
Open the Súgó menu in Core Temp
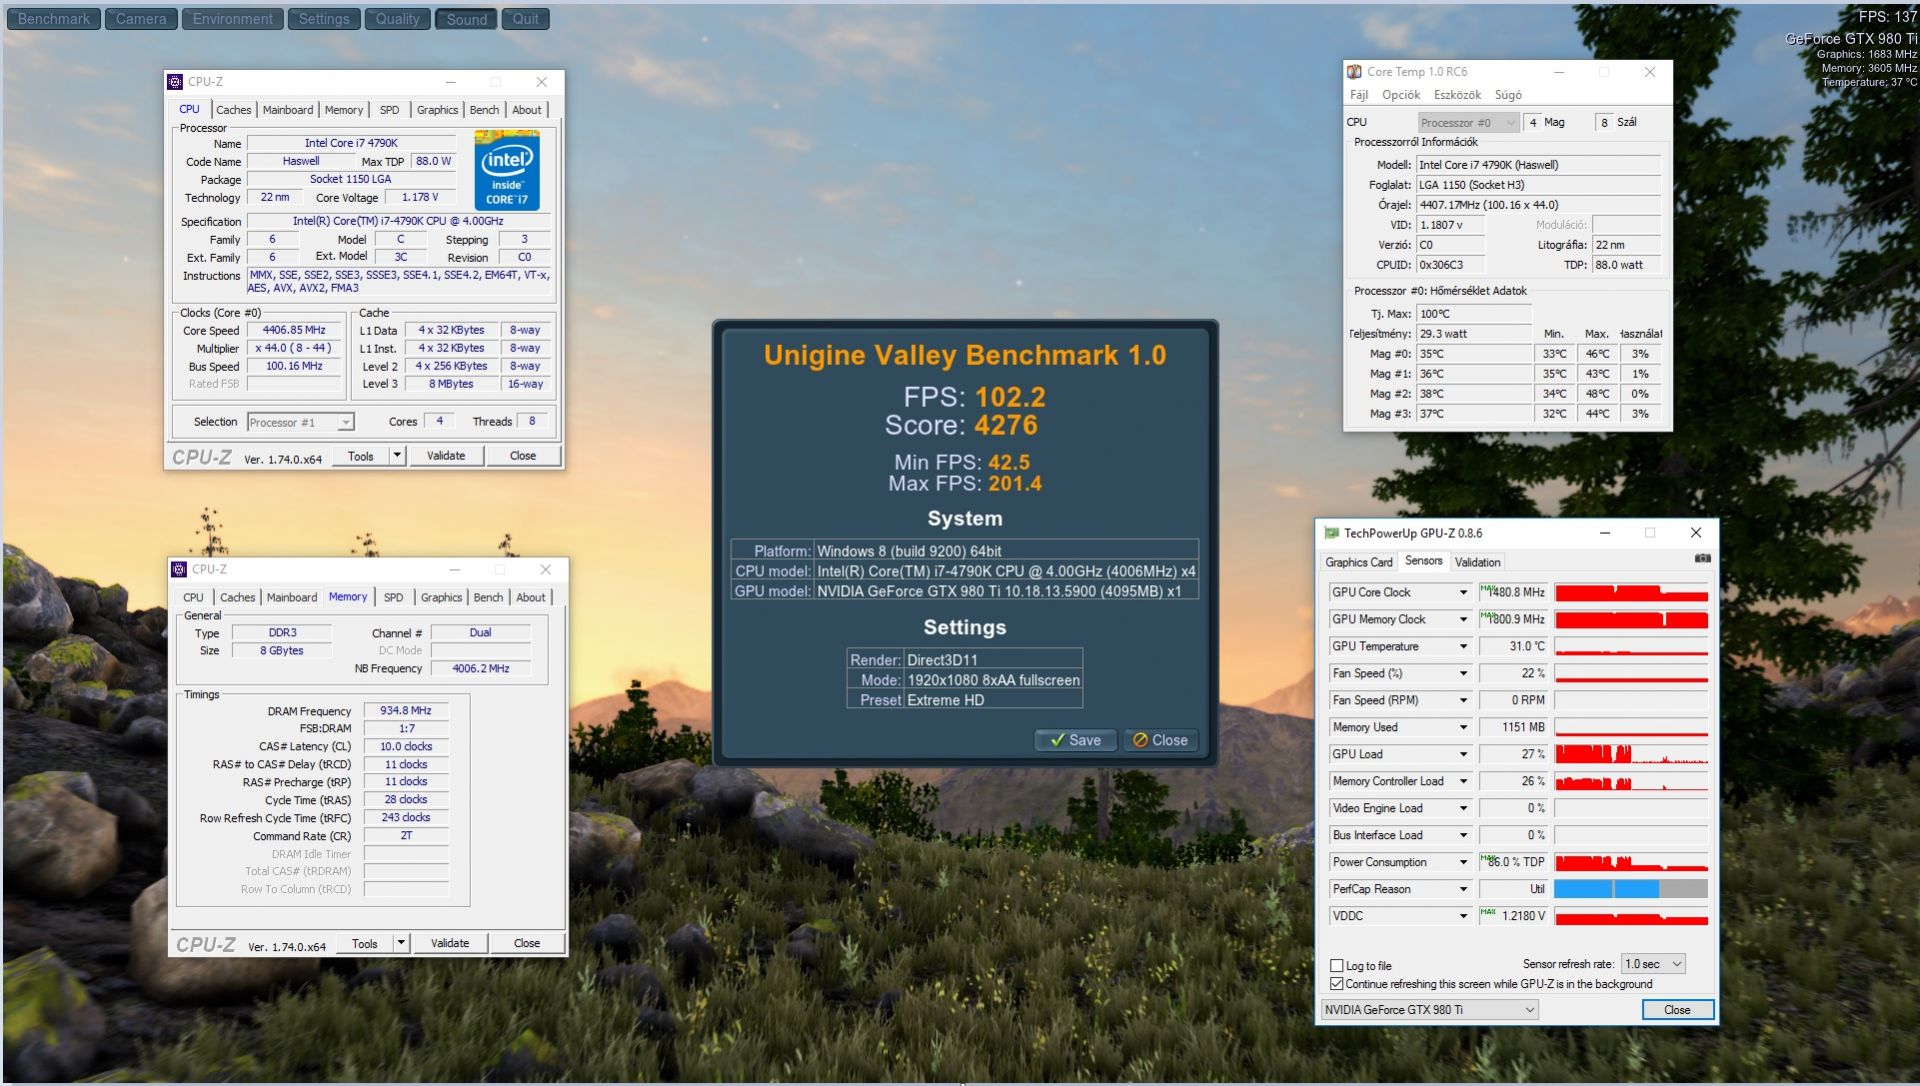pyautogui.click(x=1508, y=95)
